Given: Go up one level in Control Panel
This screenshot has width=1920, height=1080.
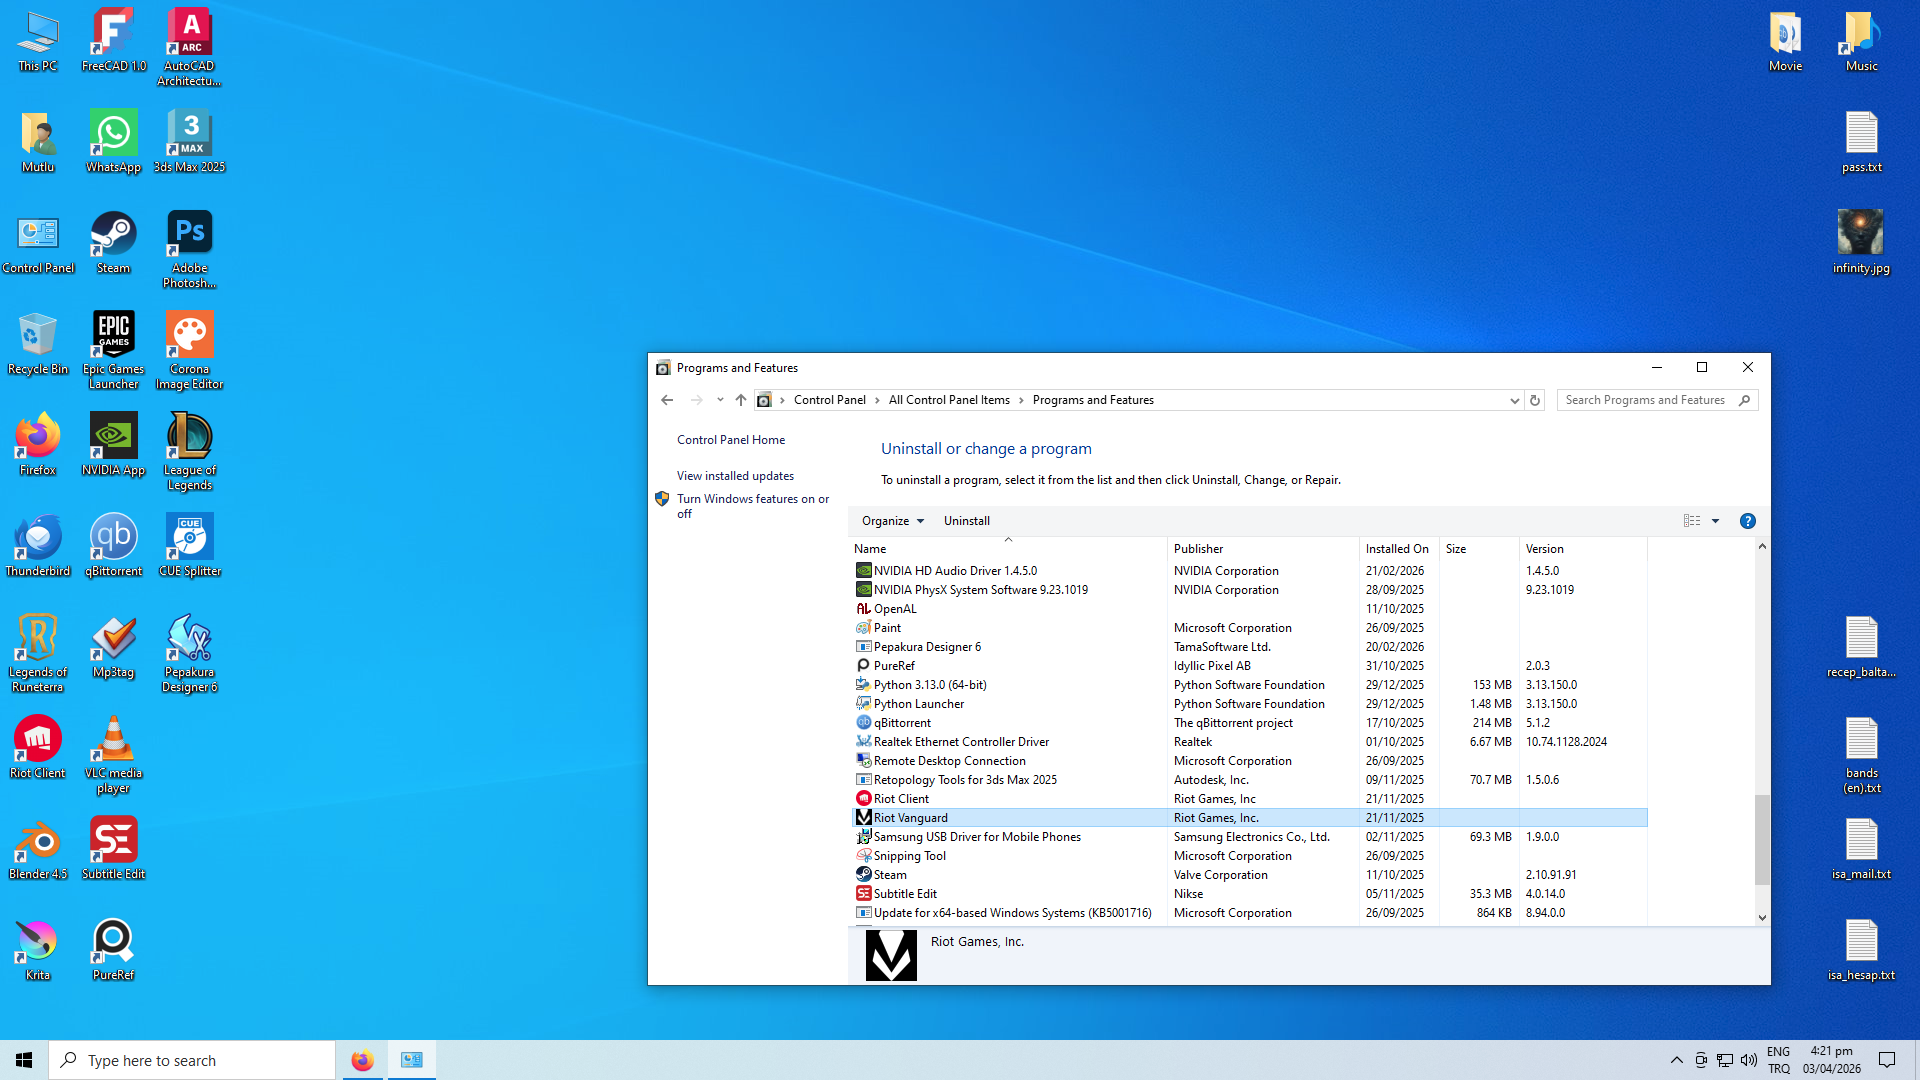Looking at the screenshot, I should click(x=741, y=400).
